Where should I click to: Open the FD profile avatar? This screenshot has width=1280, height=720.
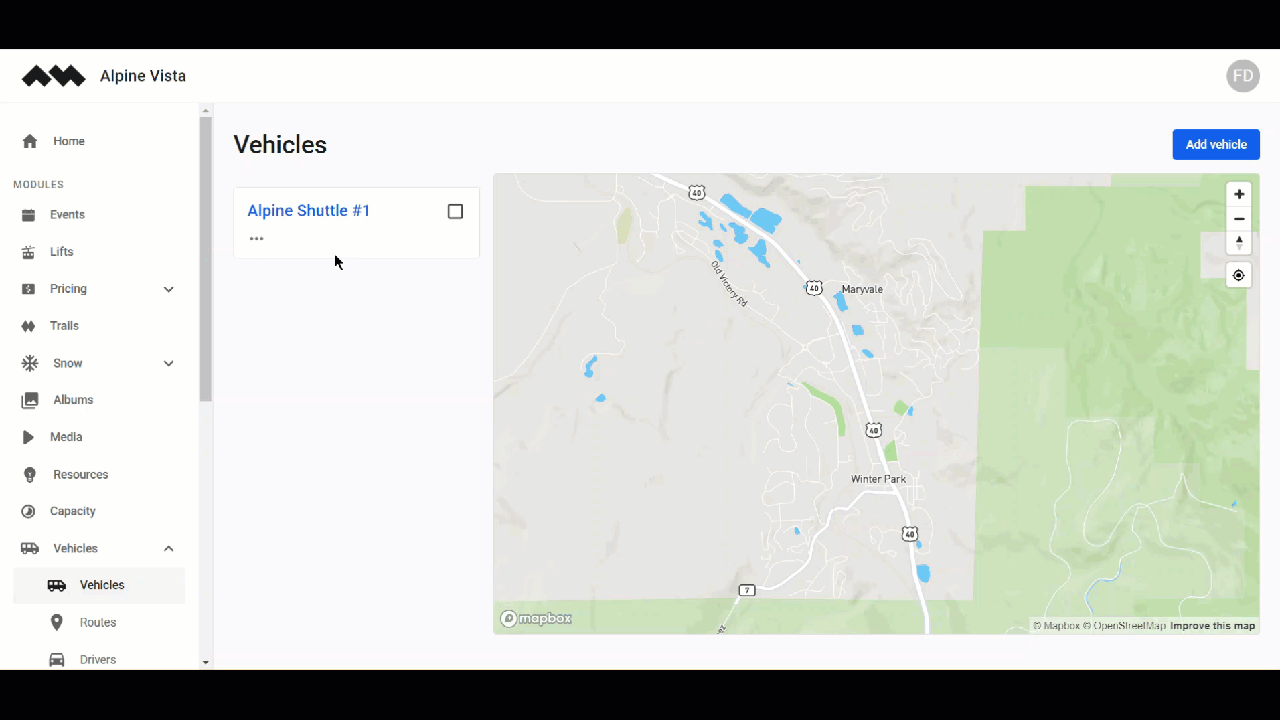(1242, 76)
